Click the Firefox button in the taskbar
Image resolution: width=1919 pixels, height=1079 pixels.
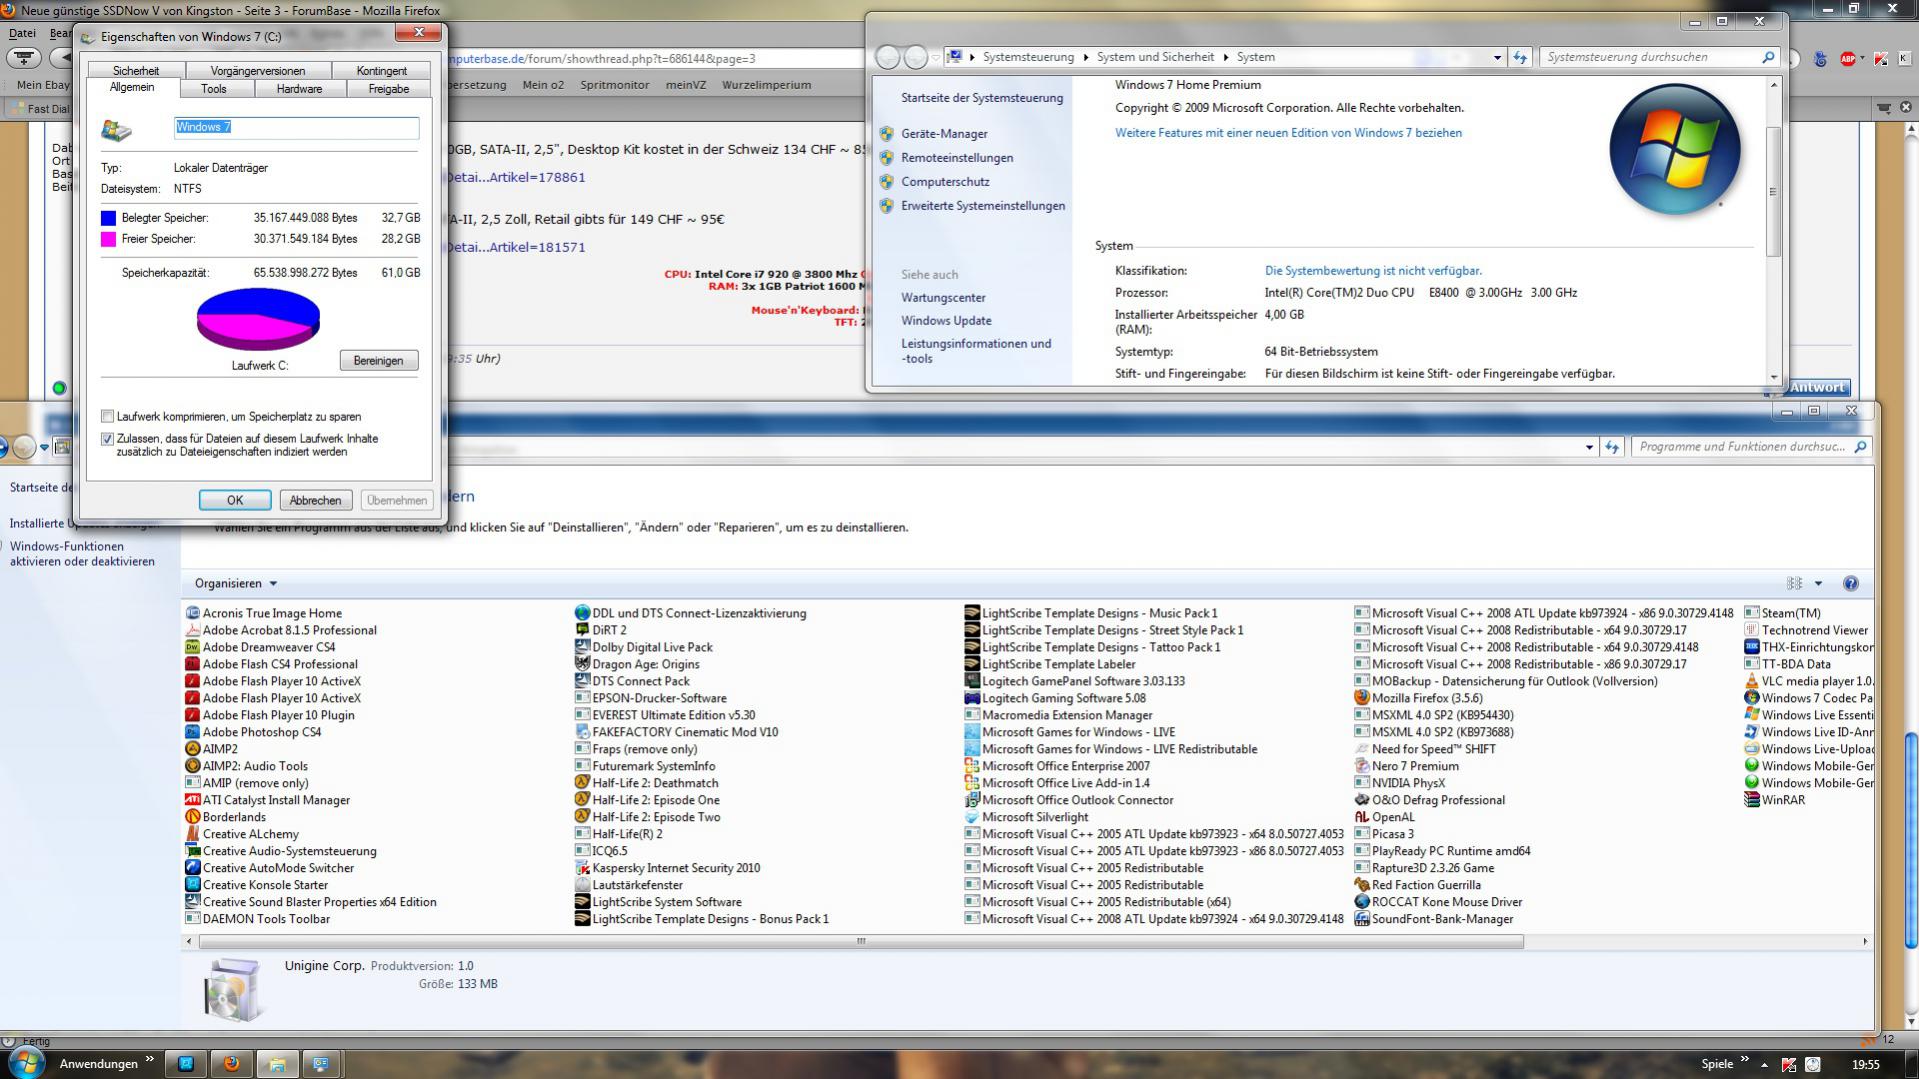pos(231,1063)
